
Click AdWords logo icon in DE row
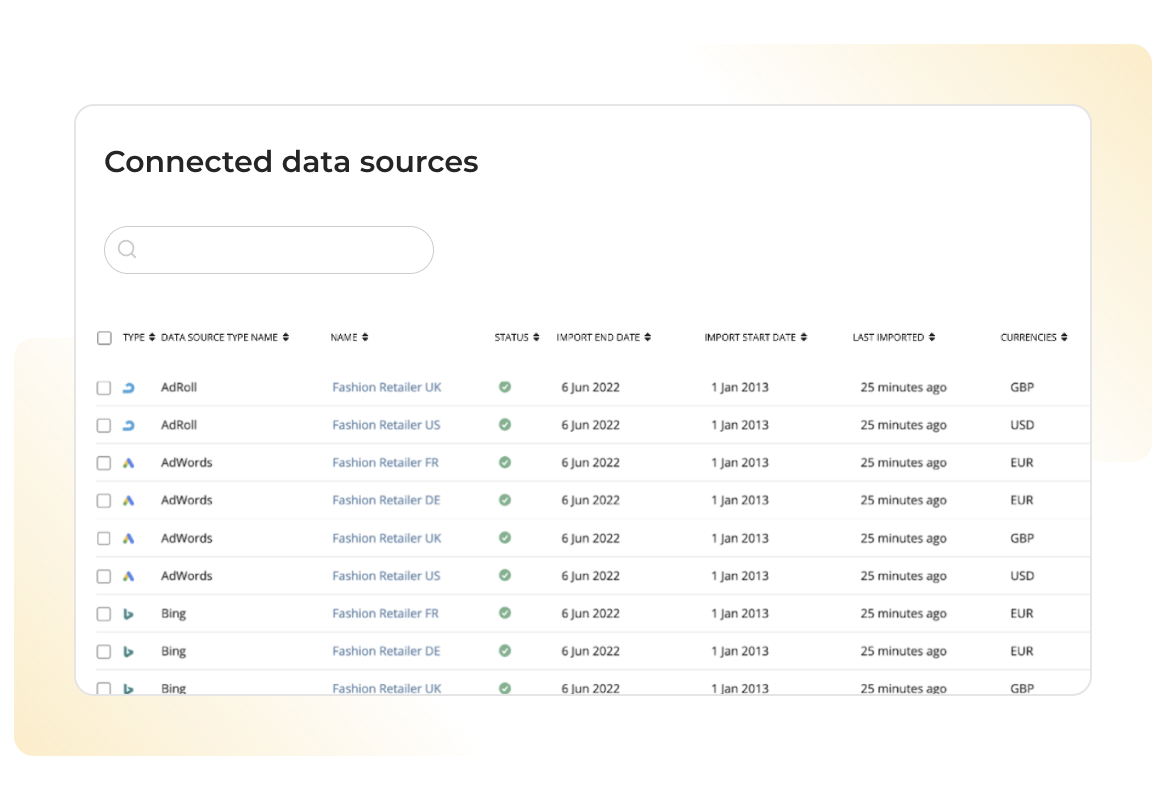129,501
